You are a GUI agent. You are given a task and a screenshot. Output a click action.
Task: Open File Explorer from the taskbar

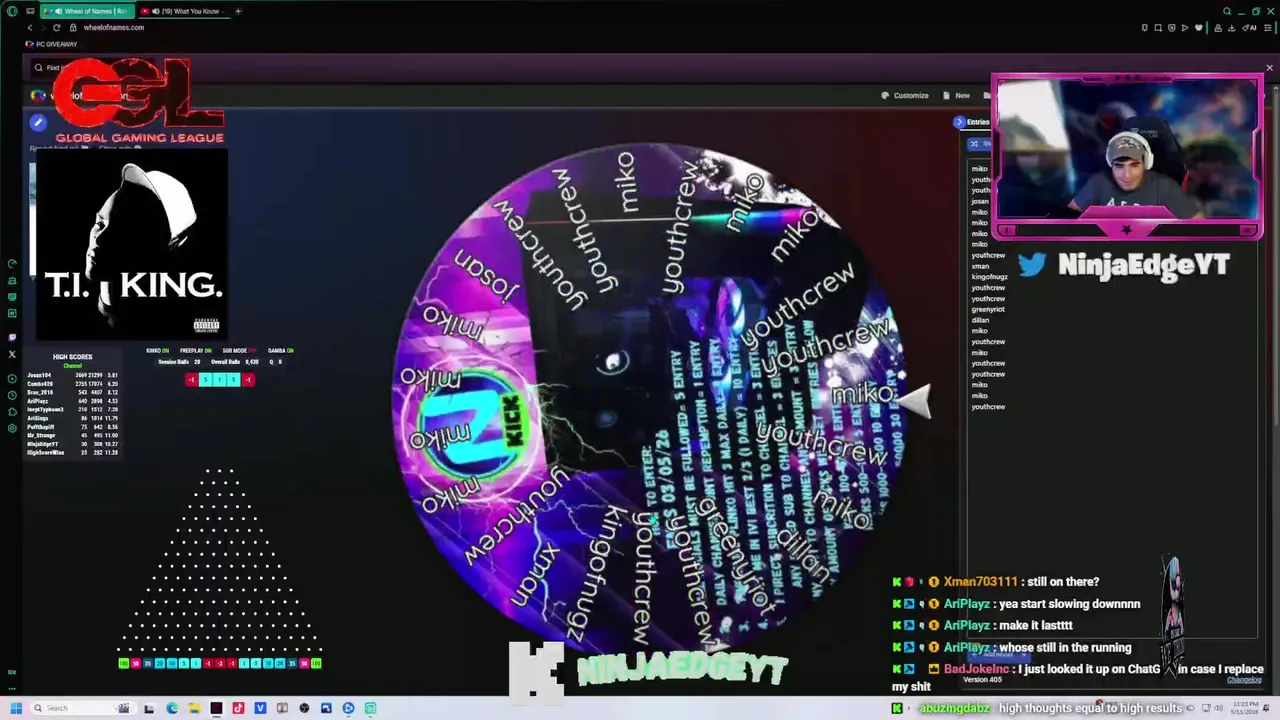(x=194, y=708)
